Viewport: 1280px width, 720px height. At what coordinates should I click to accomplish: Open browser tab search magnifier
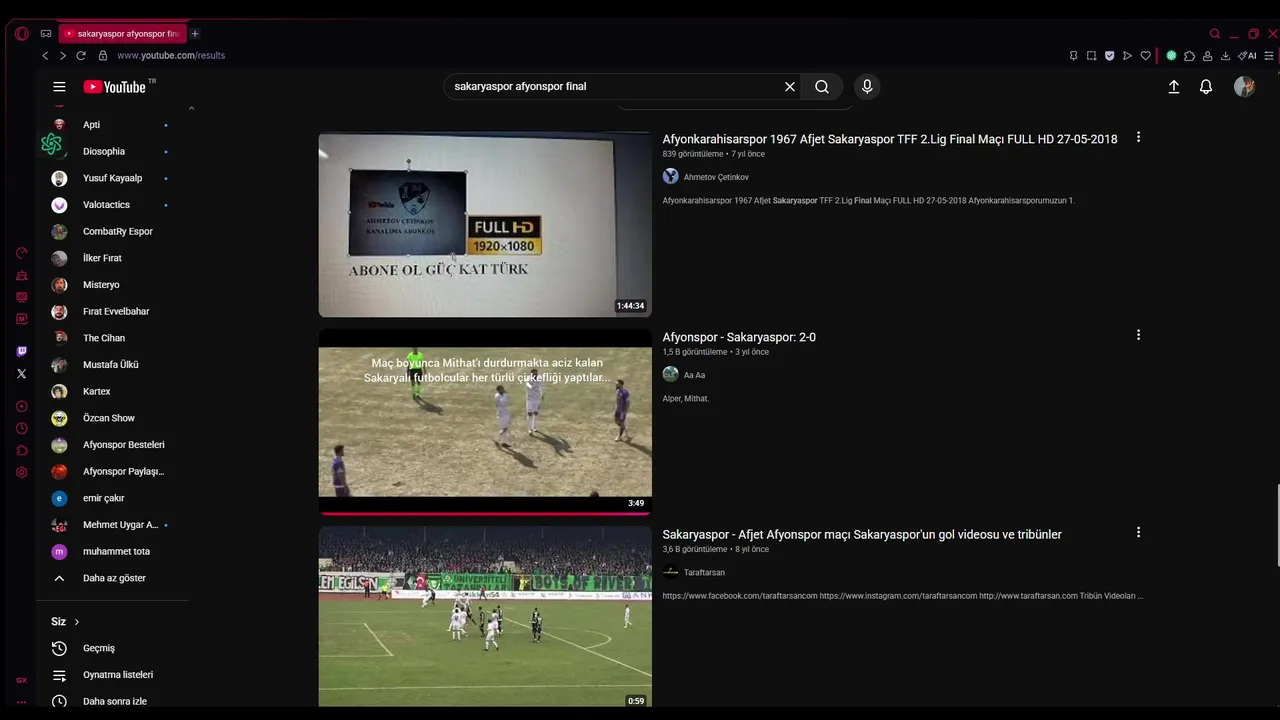(x=1215, y=34)
